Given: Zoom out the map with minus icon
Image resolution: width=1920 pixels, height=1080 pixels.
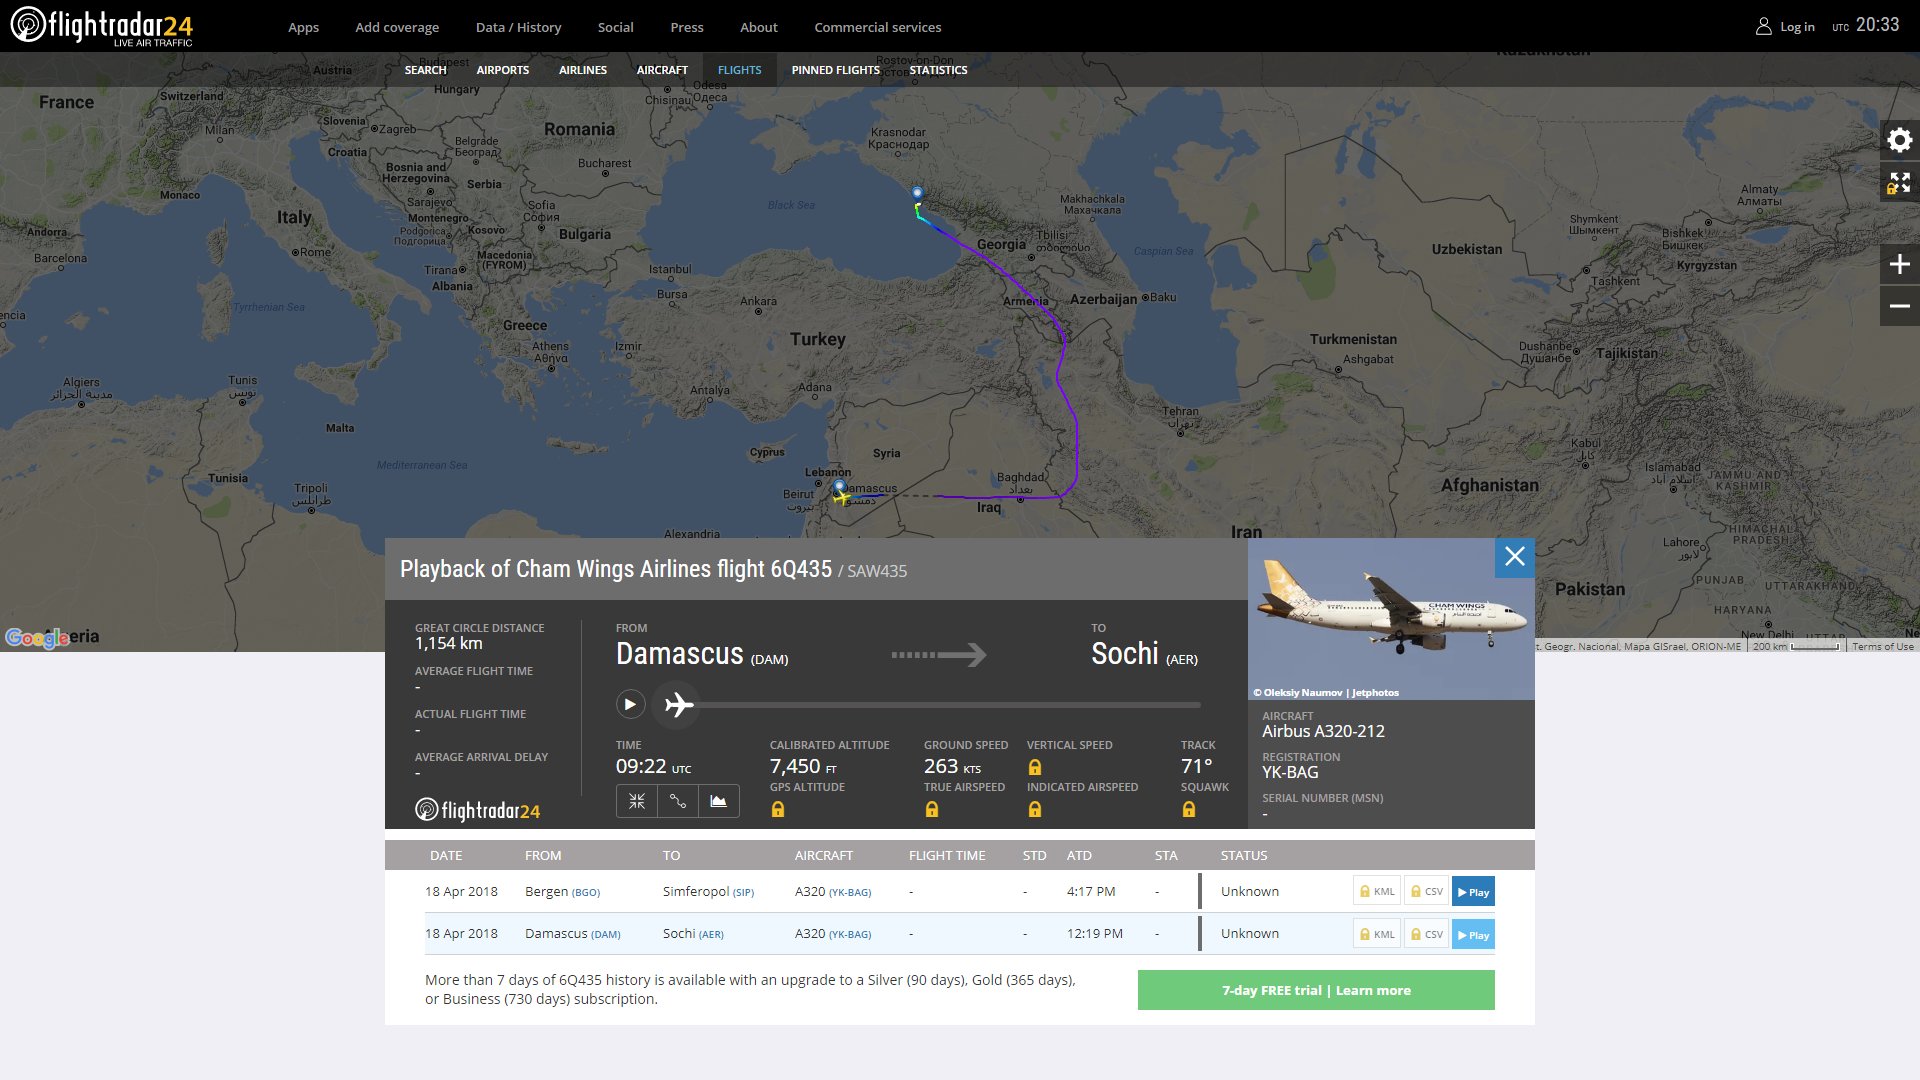Looking at the screenshot, I should tap(1899, 306).
